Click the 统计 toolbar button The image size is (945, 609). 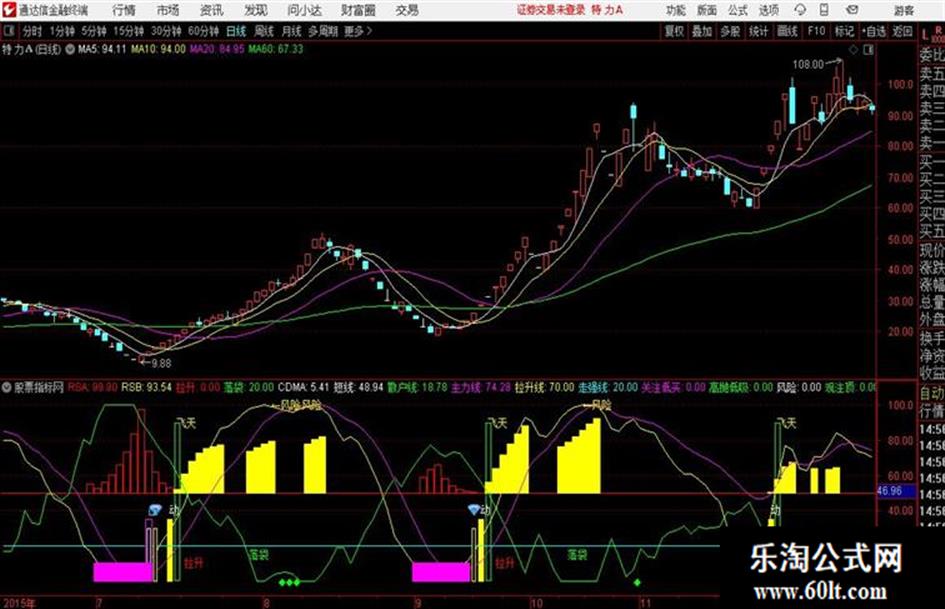tap(758, 31)
